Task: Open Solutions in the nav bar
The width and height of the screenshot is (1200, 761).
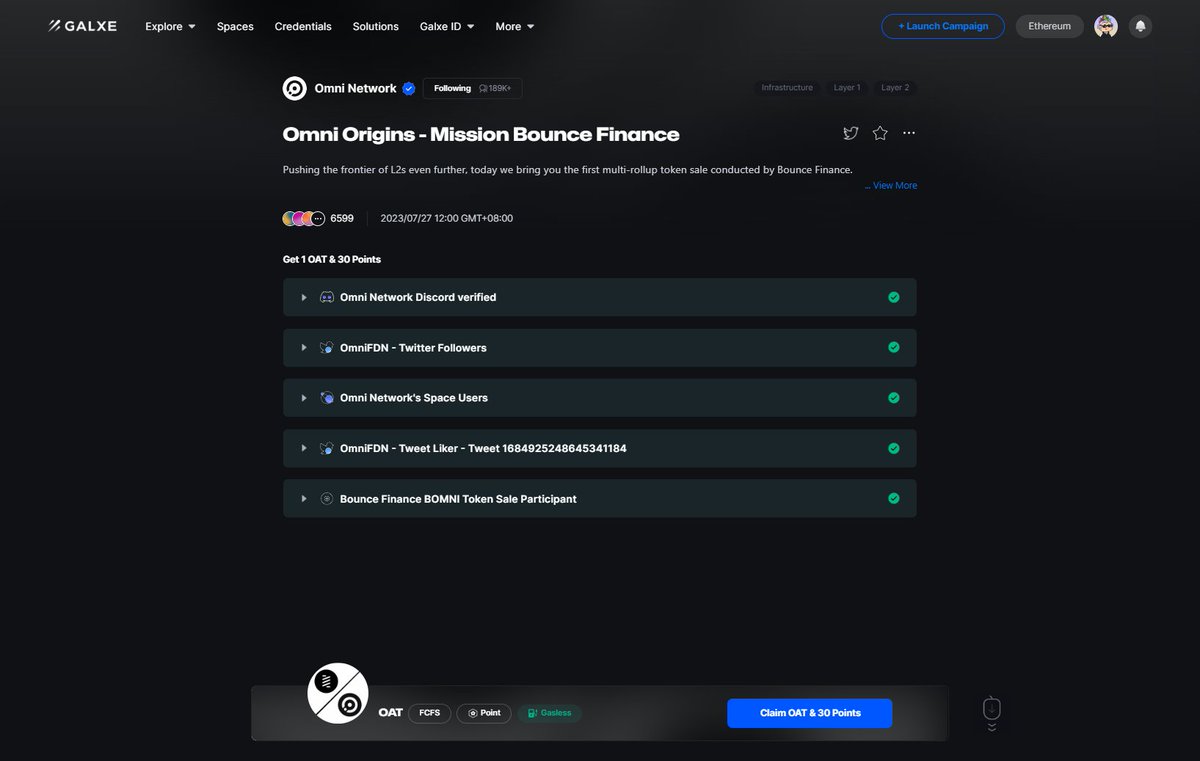Action: click(x=376, y=26)
